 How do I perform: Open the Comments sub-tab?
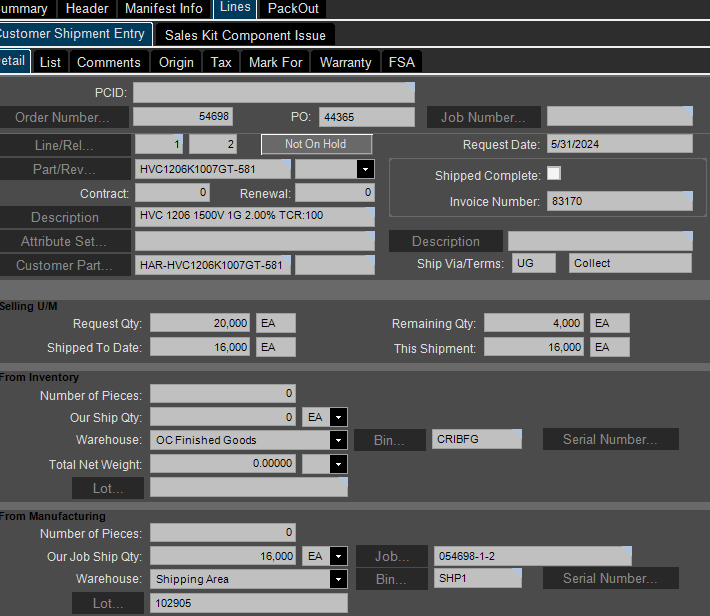pos(109,62)
